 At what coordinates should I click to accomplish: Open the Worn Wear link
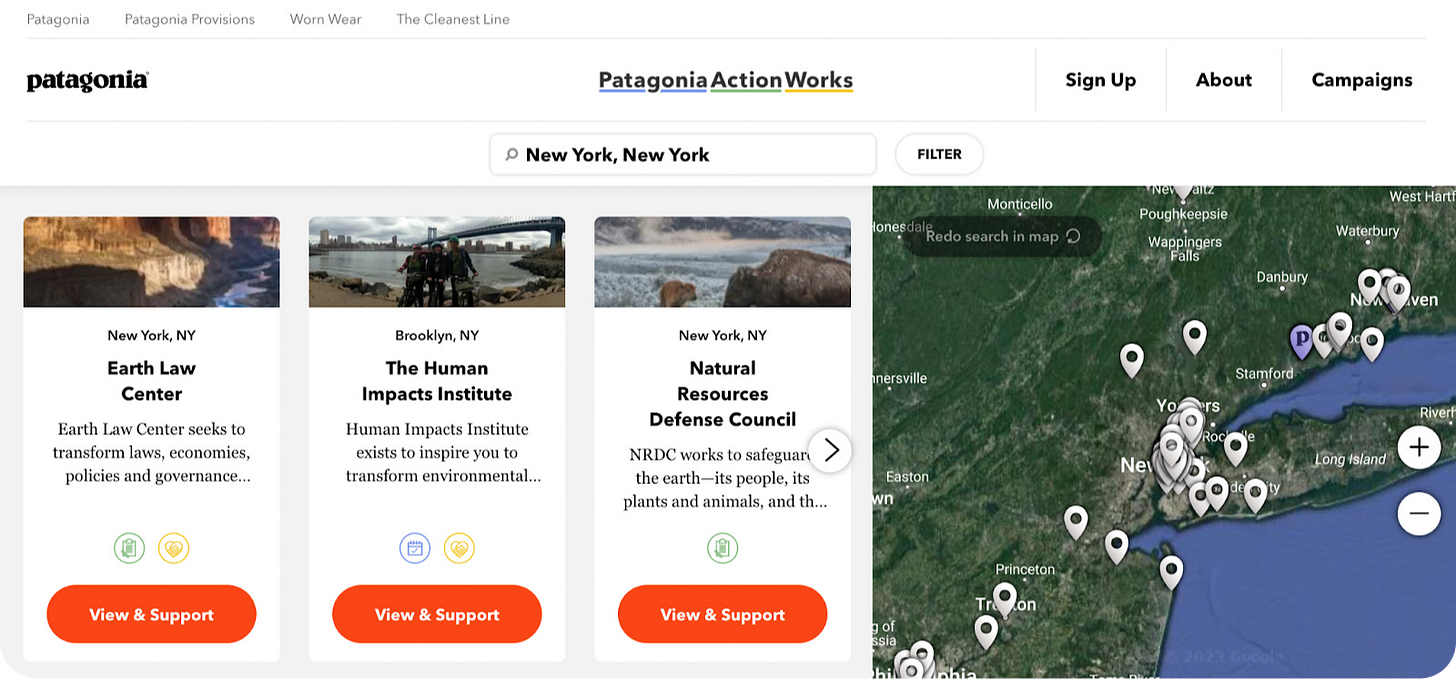(x=326, y=19)
